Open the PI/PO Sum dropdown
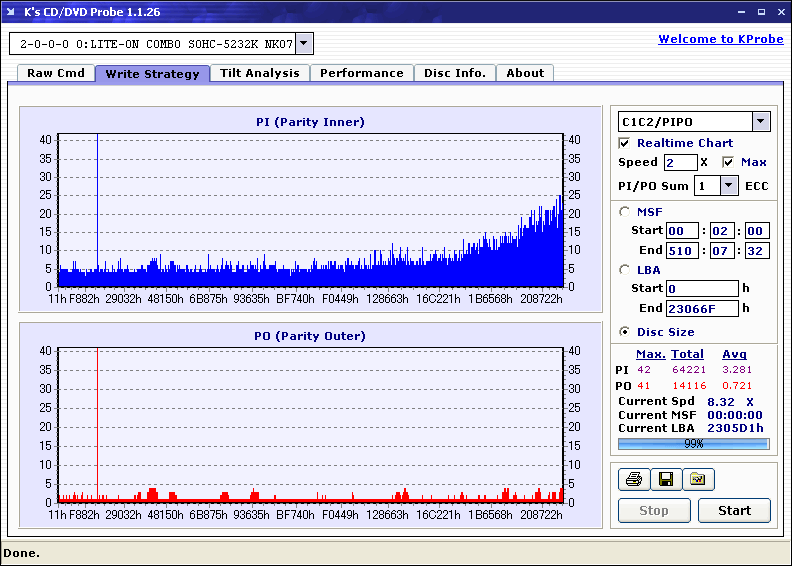This screenshot has width=792, height=566. (x=729, y=186)
